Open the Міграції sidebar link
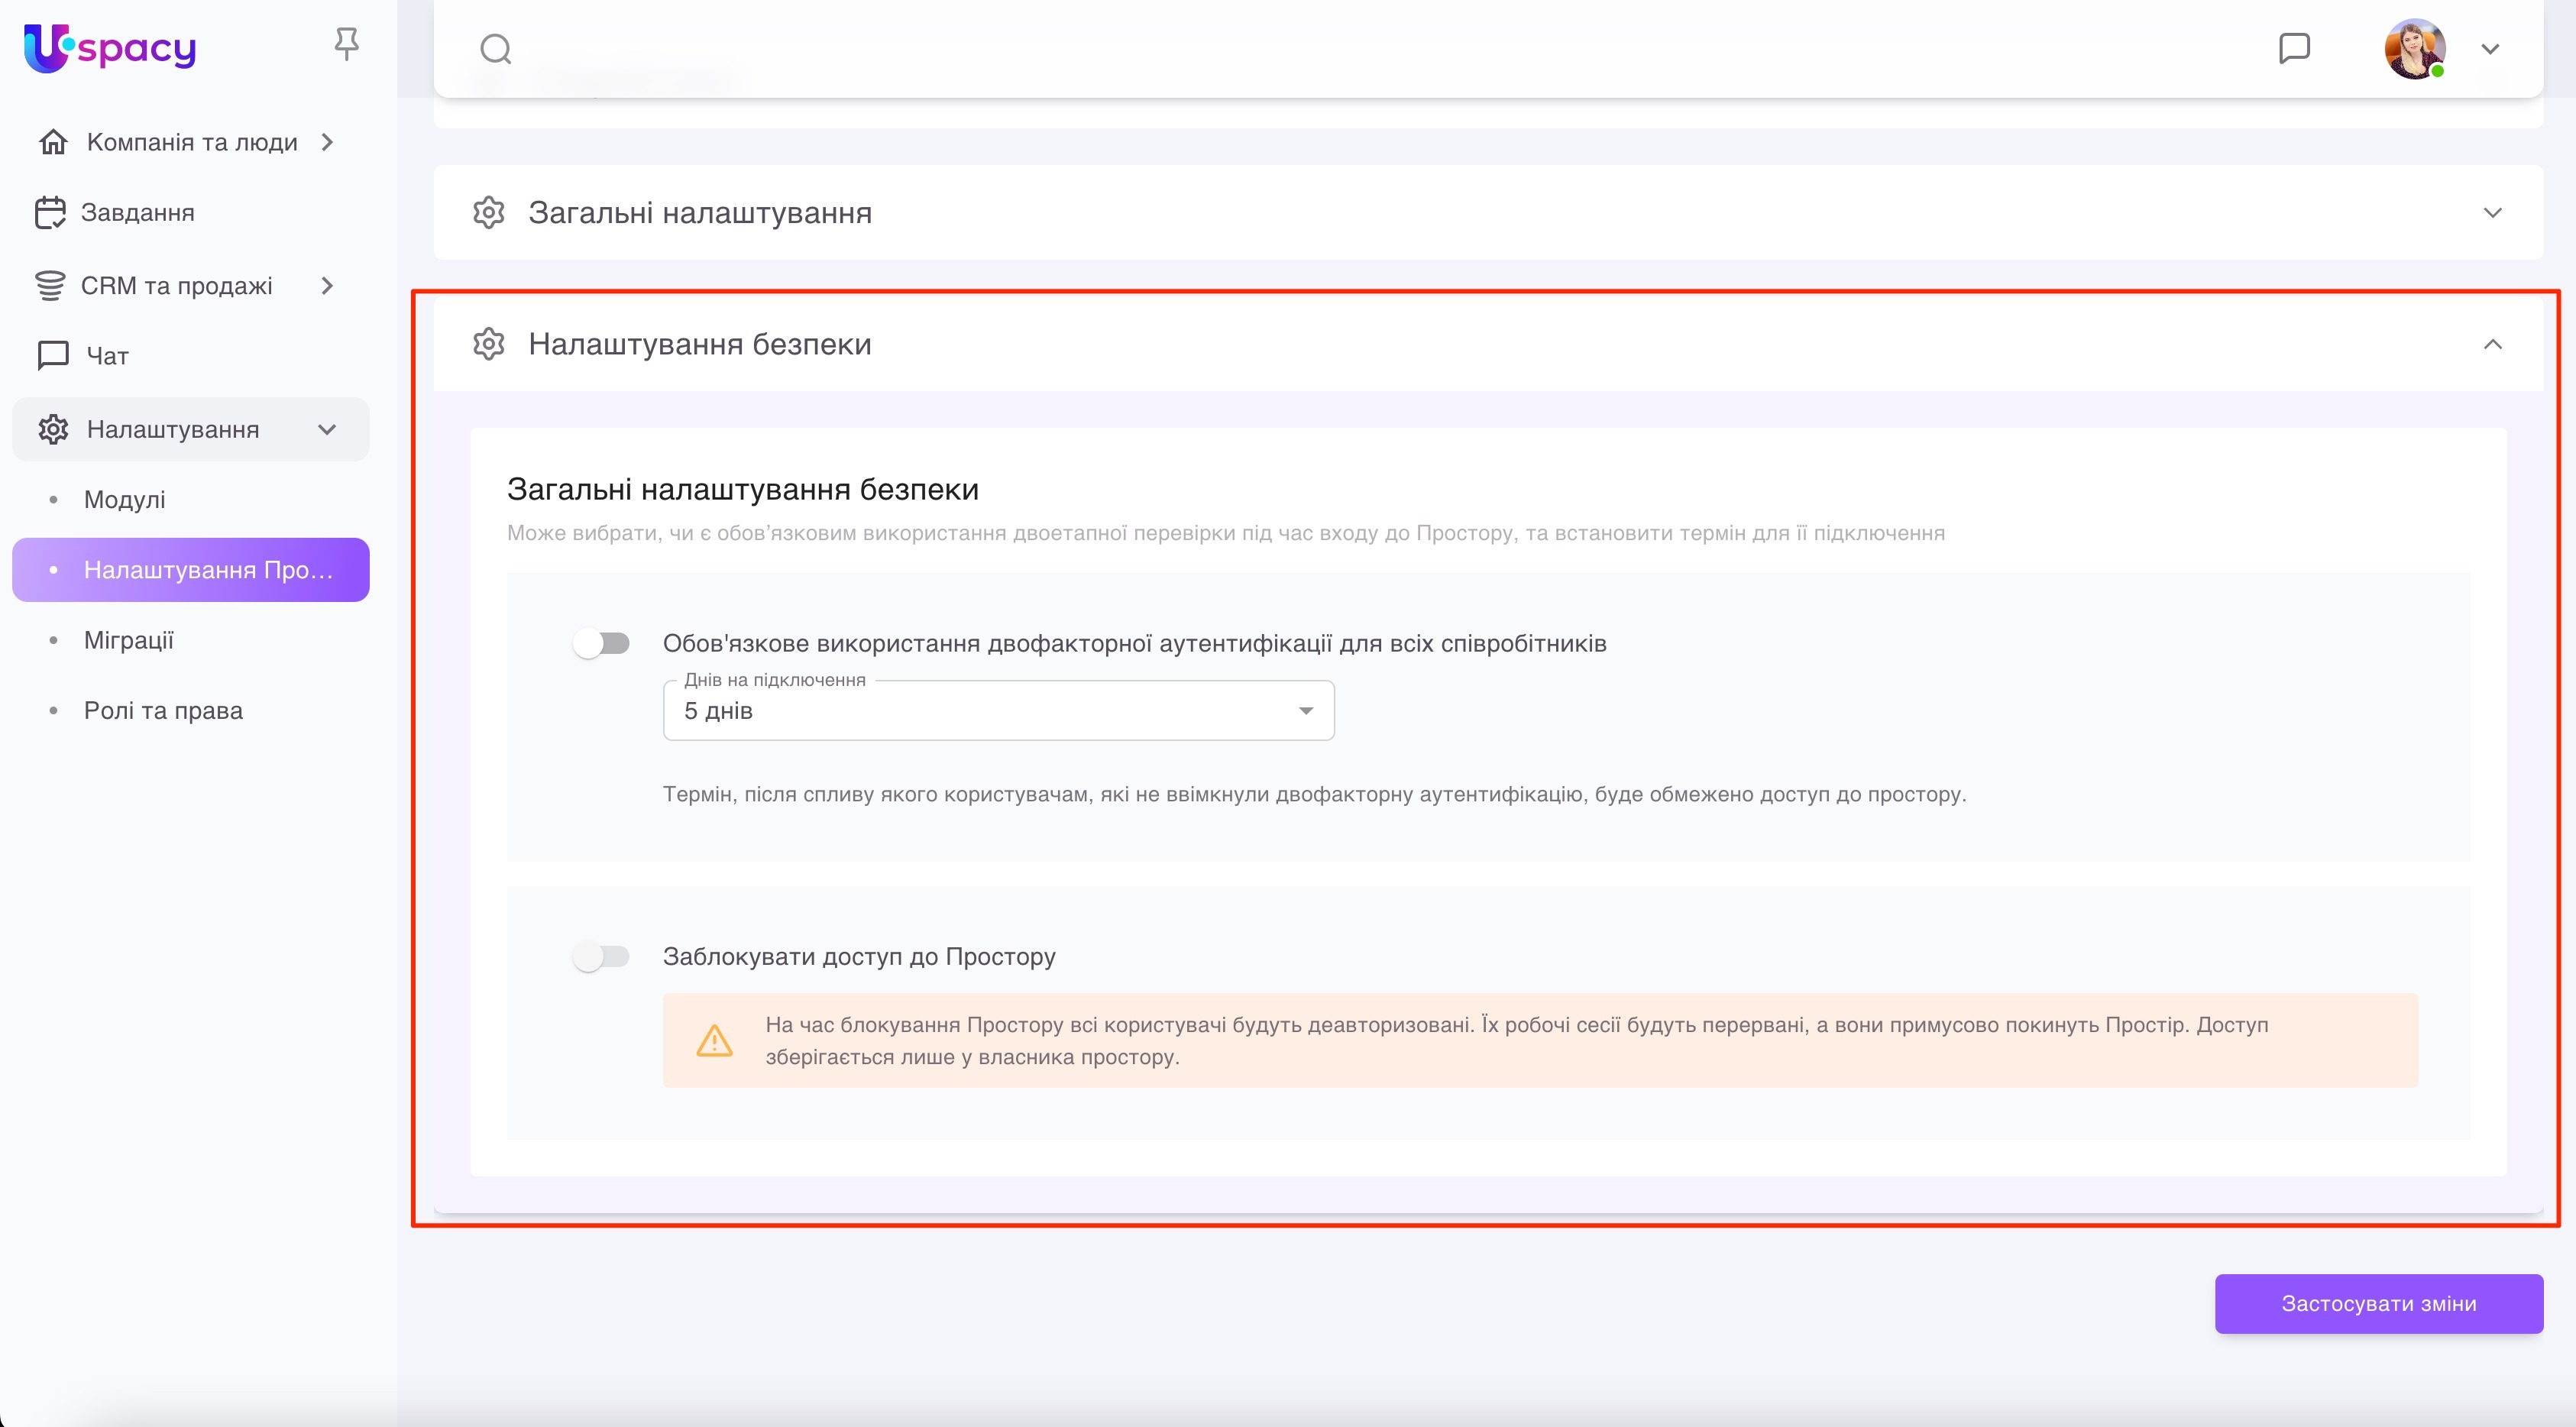The image size is (2576, 1427). tap(129, 640)
